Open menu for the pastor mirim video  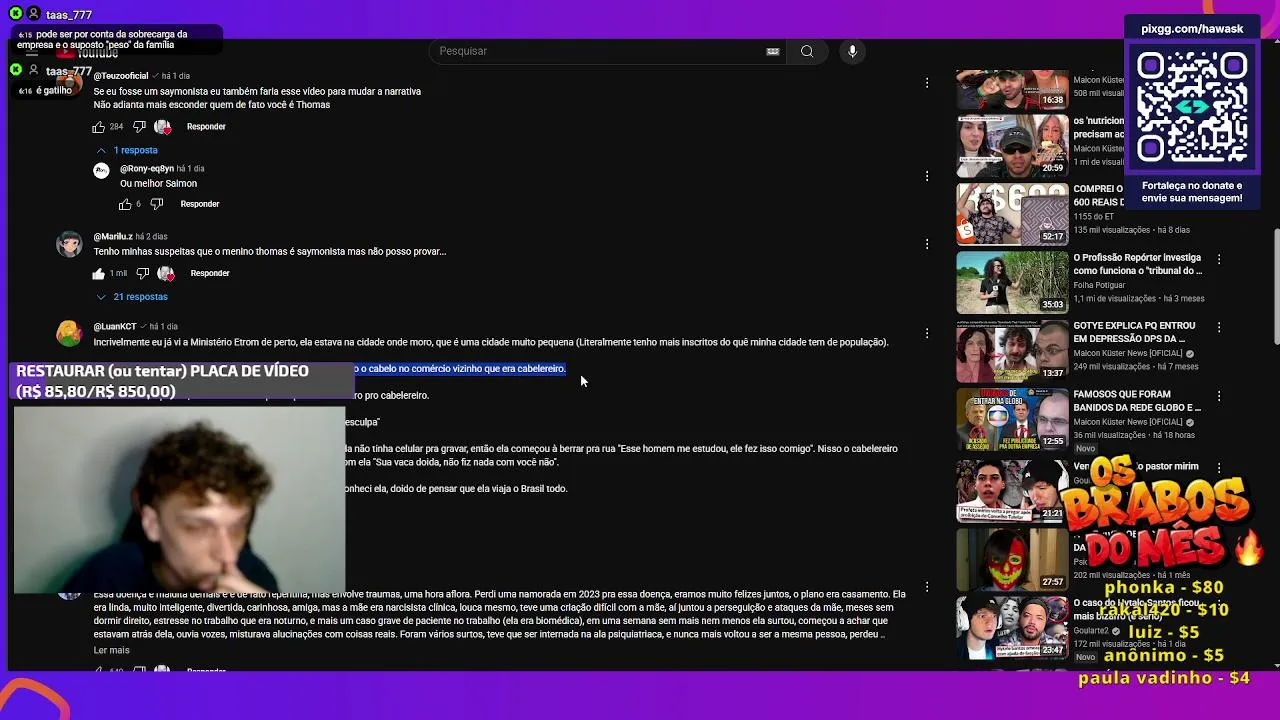pyautogui.click(x=1219, y=466)
